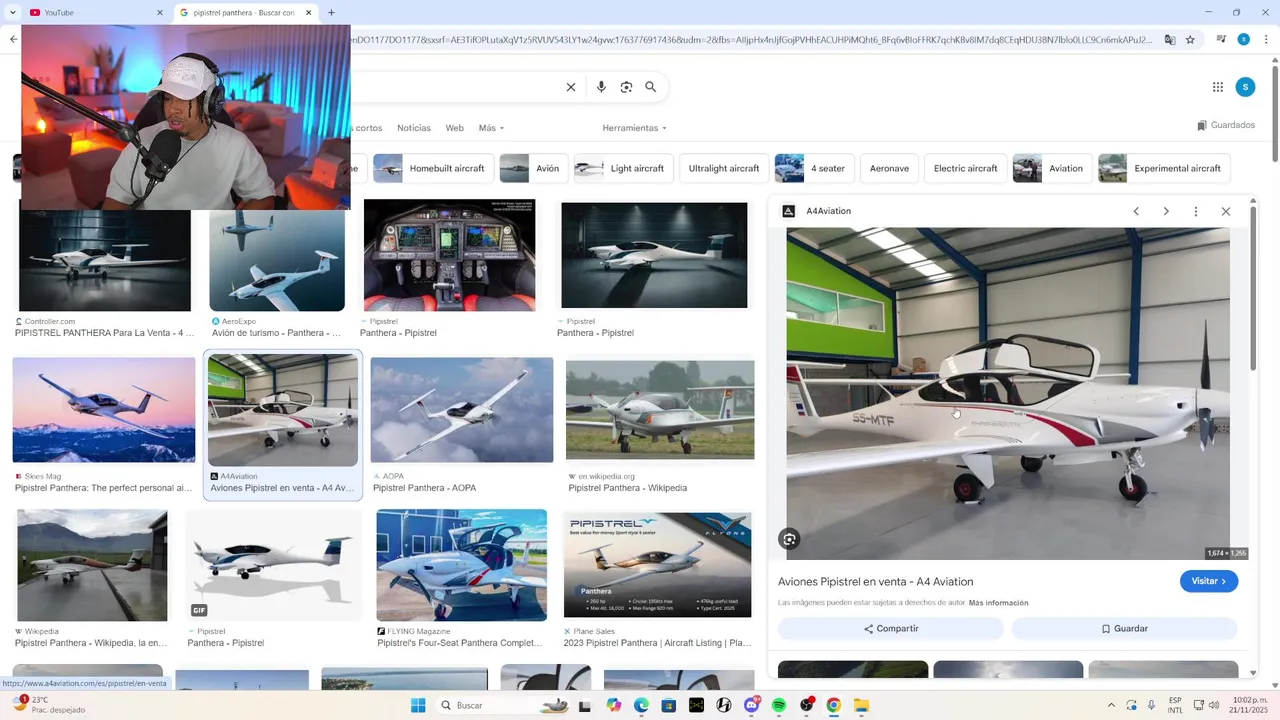This screenshot has width=1280, height=720.
Task: Select the Plane Sales 2023 Panthera thumbnail
Action: pos(657,566)
